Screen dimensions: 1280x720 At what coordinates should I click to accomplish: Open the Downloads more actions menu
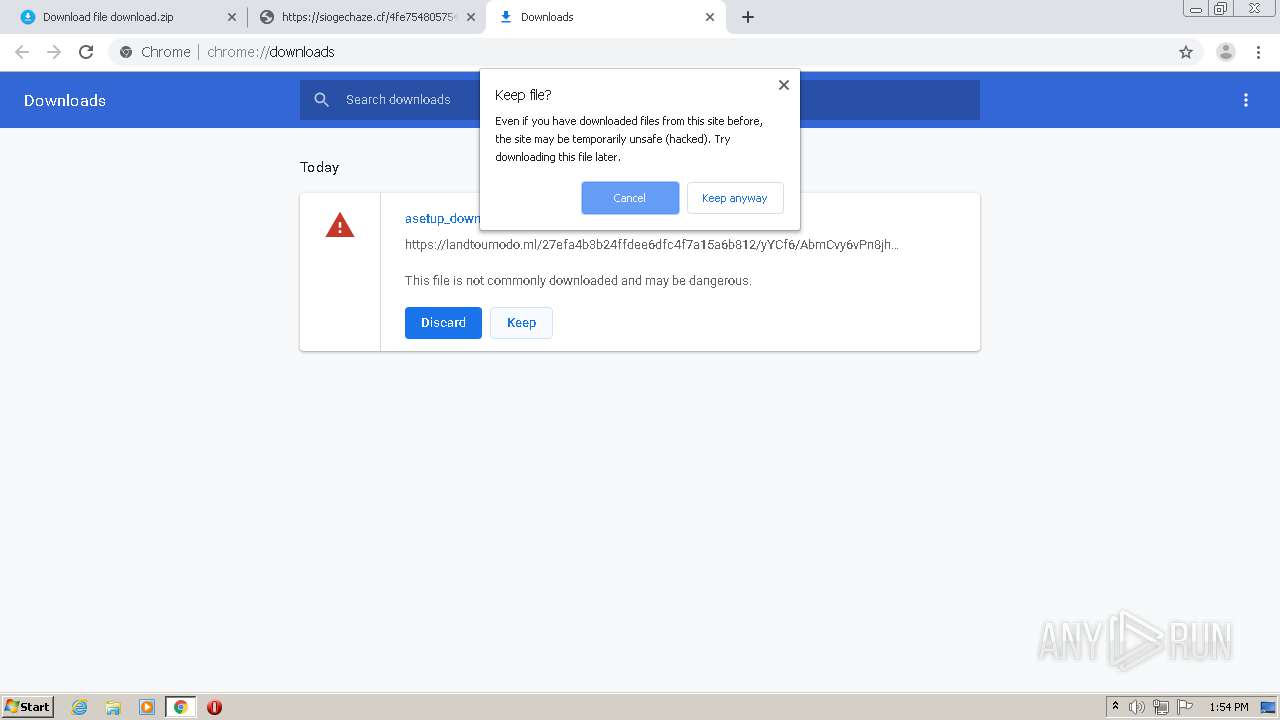tap(1246, 100)
